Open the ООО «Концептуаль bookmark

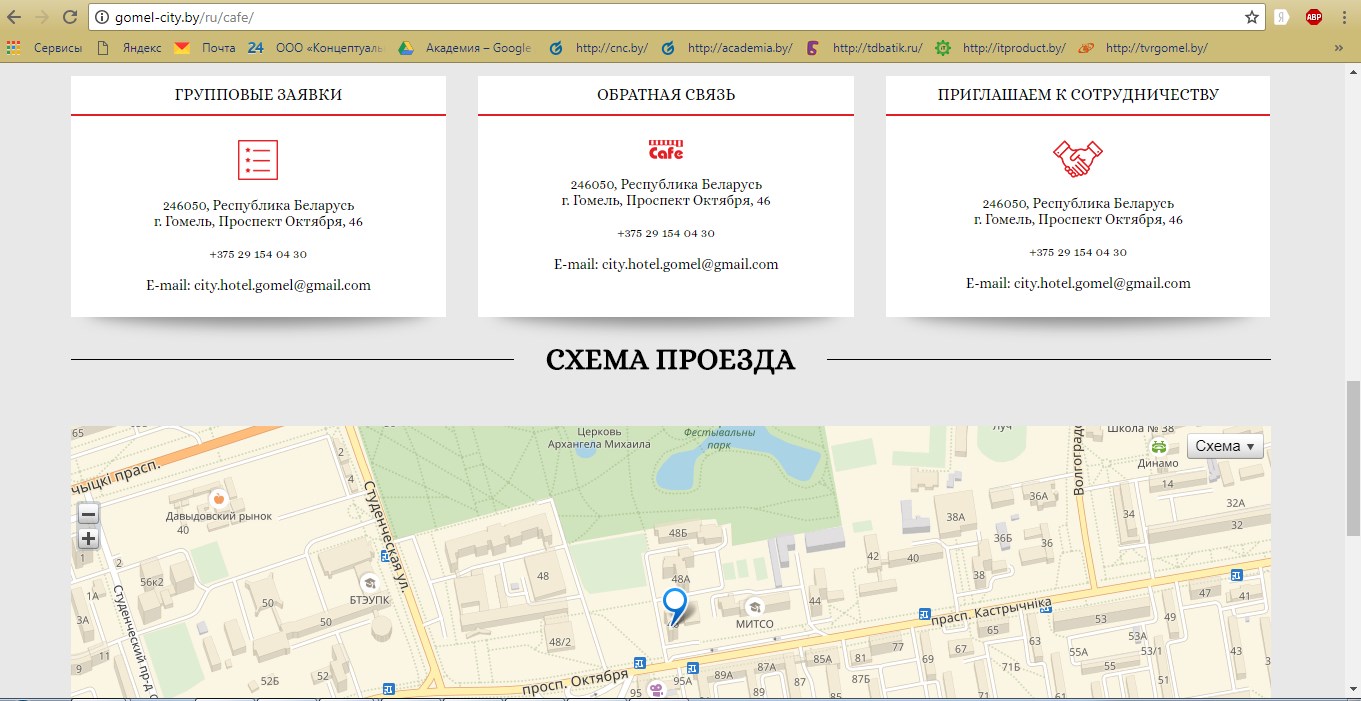(x=315, y=47)
